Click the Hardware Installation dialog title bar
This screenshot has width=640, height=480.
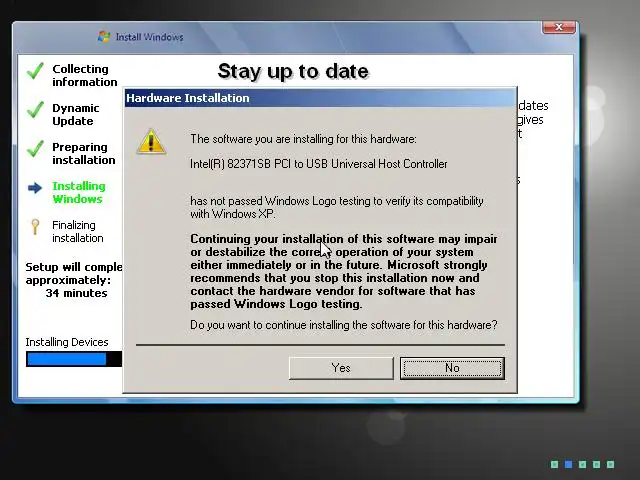[x=320, y=98]
